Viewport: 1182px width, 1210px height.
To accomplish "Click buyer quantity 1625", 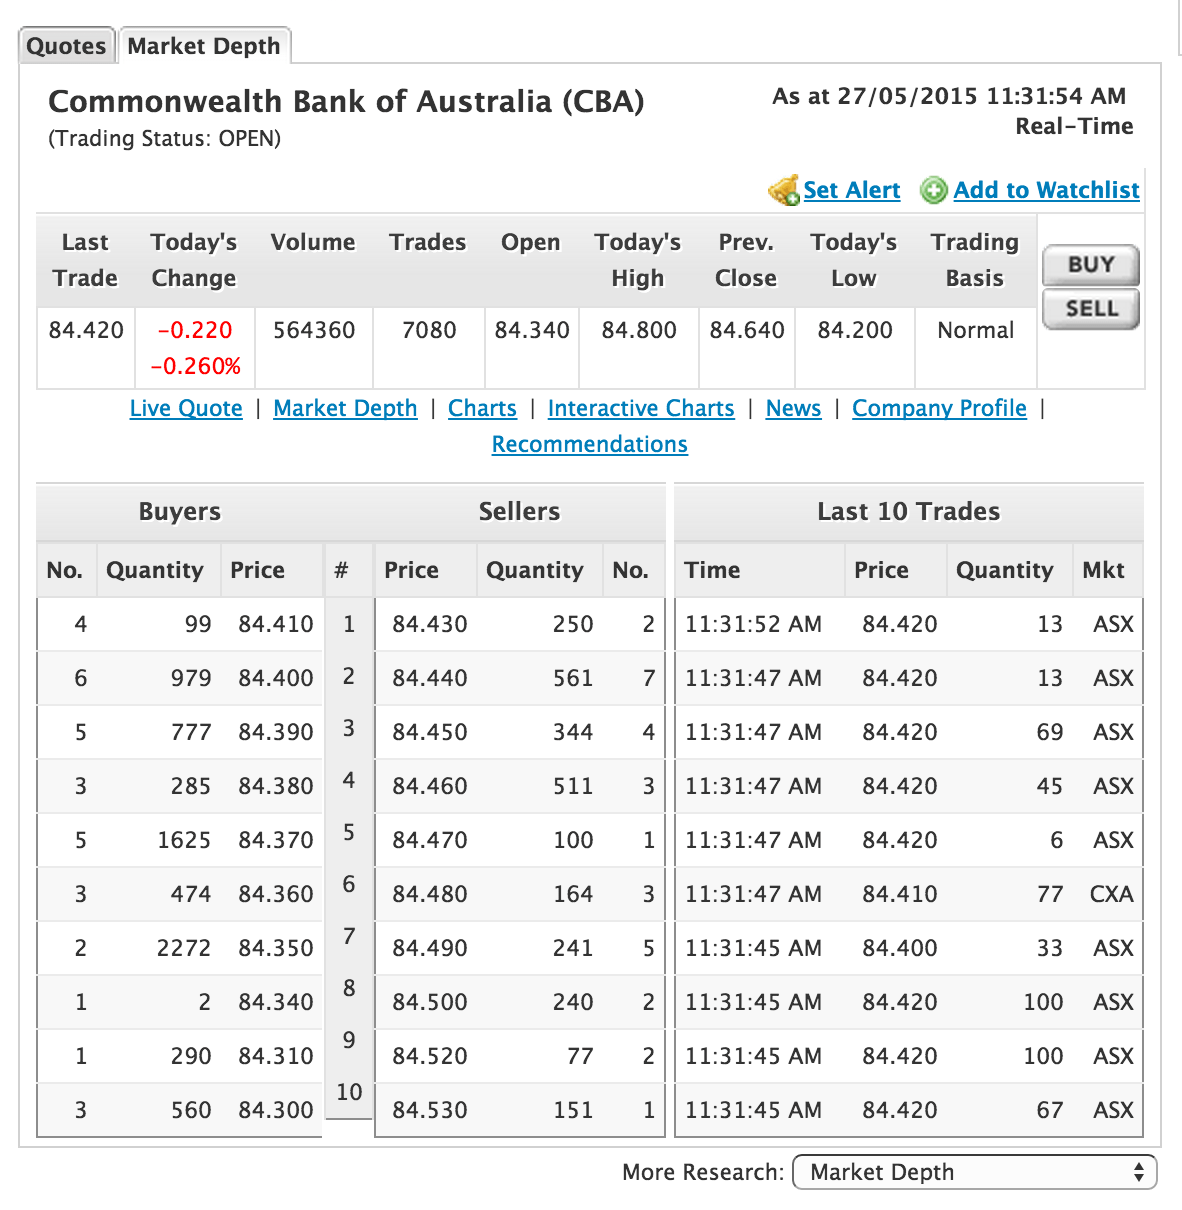I will click(x=184, y=840).
